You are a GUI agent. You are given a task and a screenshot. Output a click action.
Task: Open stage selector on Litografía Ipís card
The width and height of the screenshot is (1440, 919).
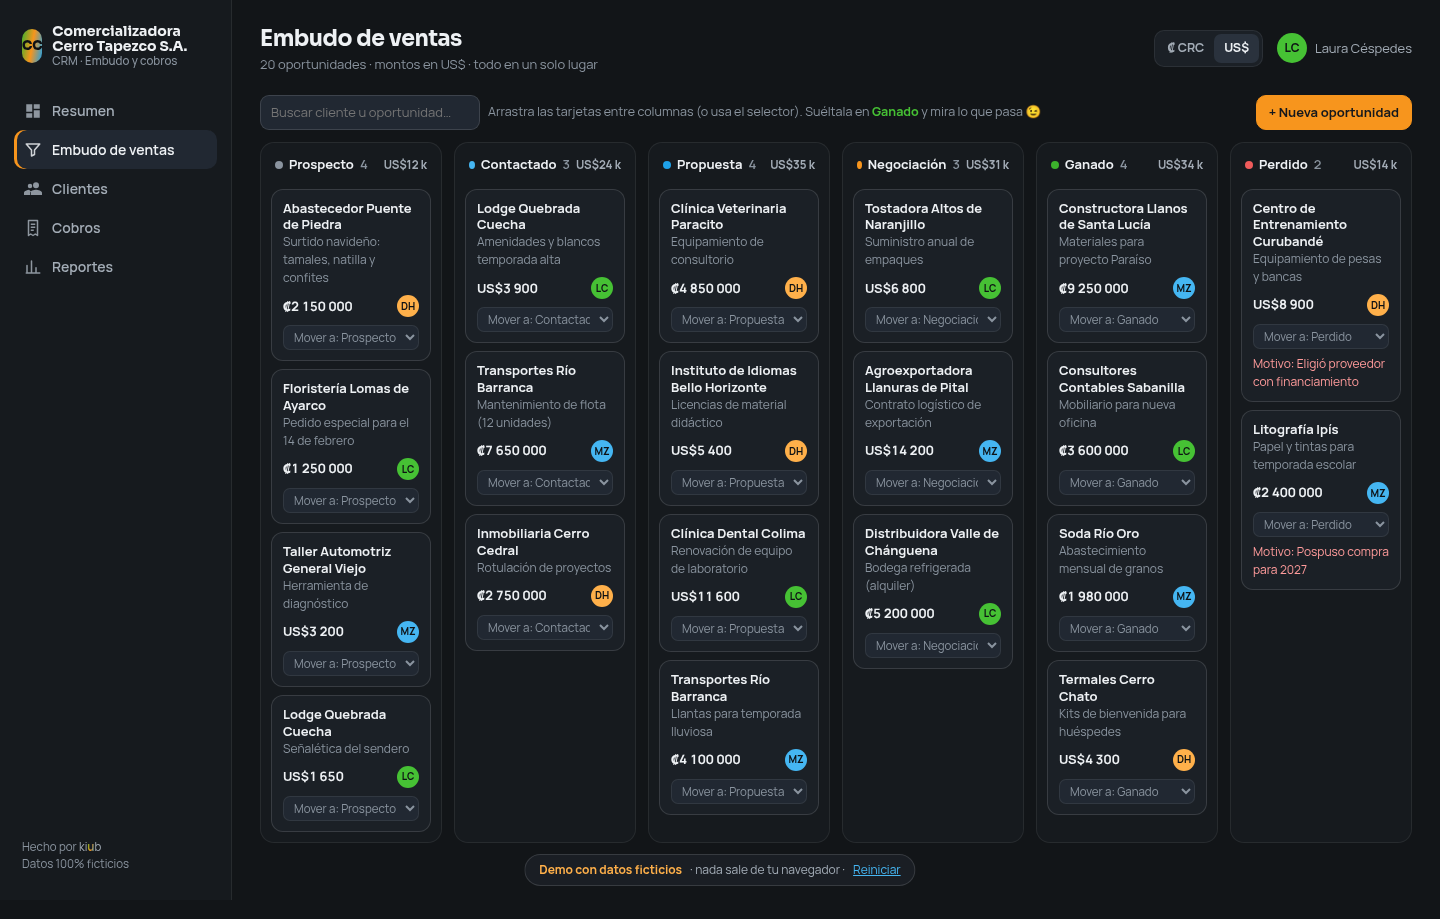1321,525
